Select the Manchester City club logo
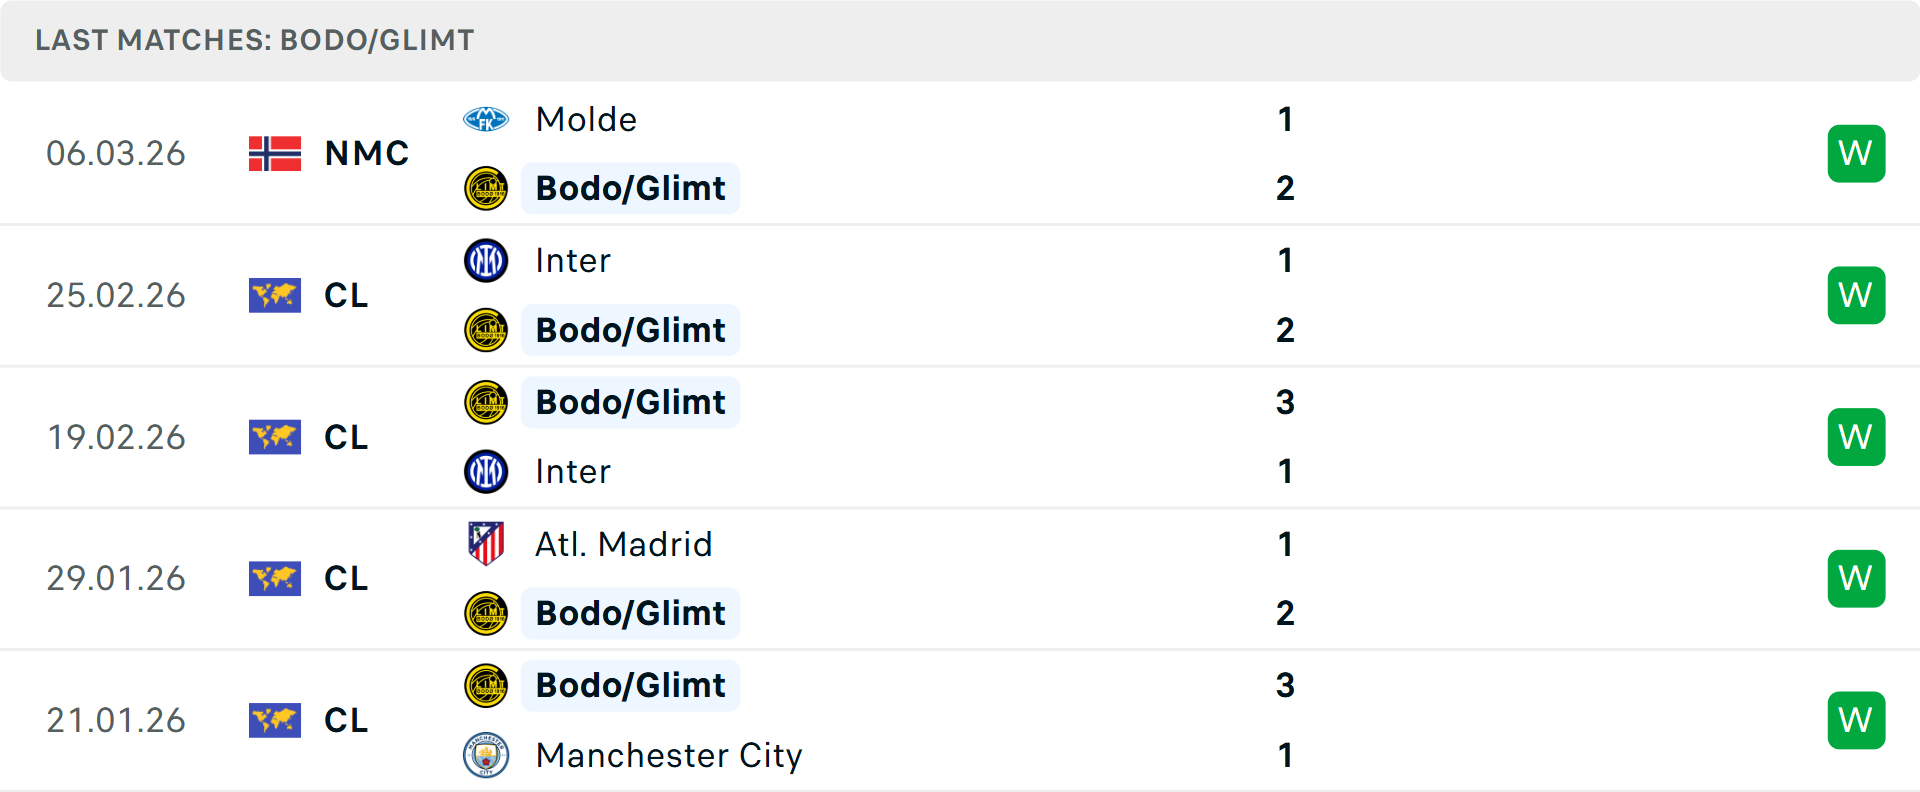This screenshot has width=1920, height=792. [486, 756]
